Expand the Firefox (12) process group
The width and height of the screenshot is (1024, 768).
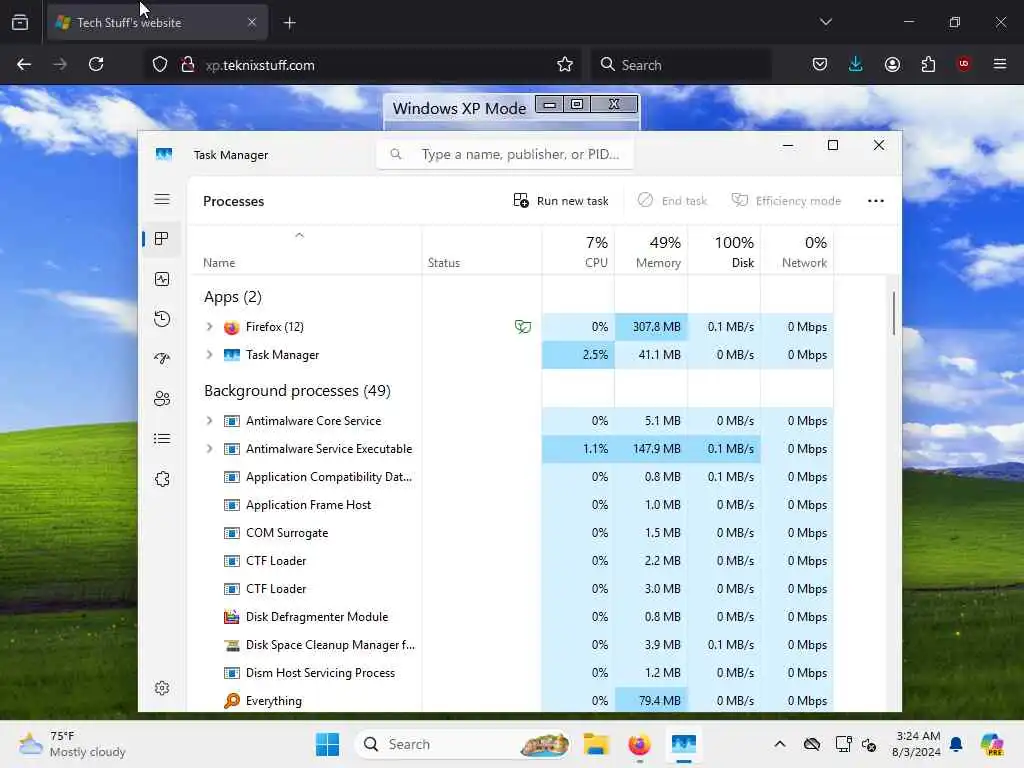coord(209,327)
